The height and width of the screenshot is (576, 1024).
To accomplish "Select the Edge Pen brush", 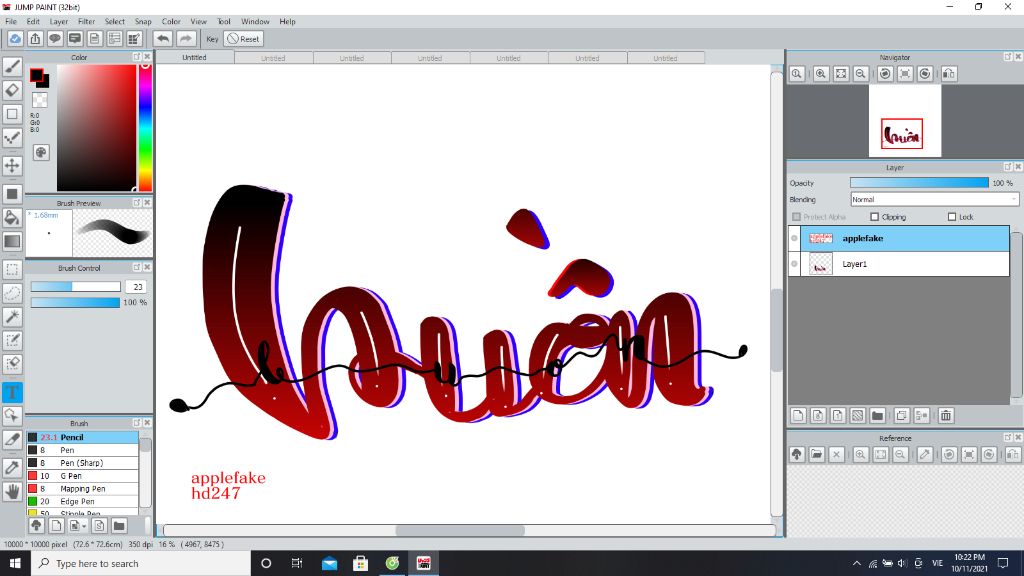I will (x=82, y=502).
